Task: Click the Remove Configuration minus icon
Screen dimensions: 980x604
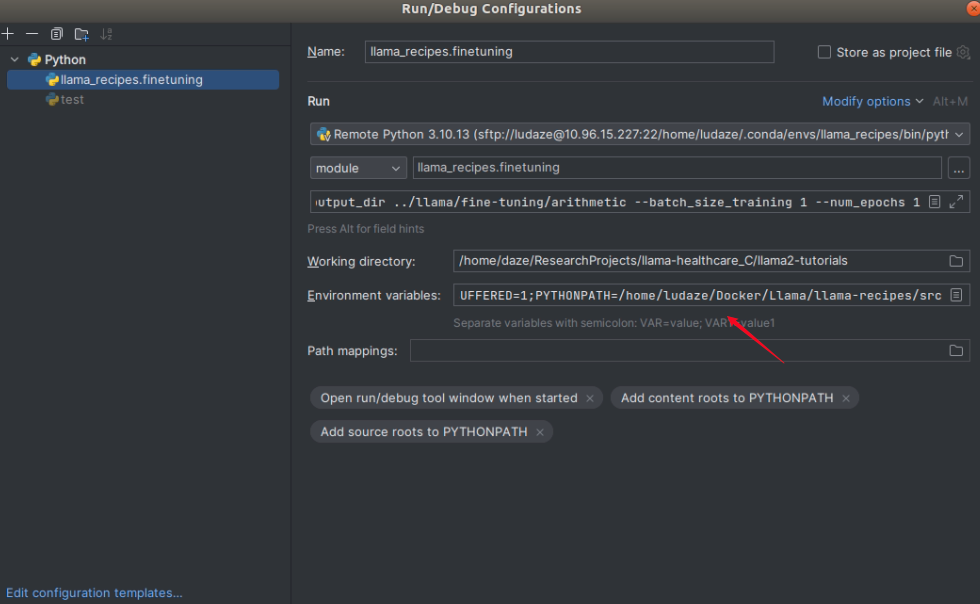Action: coord(32,34)
